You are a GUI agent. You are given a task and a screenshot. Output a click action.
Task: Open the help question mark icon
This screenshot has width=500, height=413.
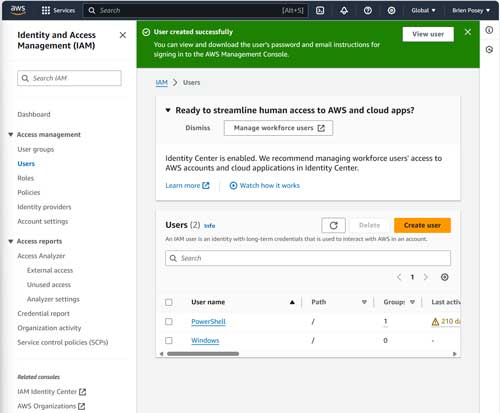pos(368,11)
